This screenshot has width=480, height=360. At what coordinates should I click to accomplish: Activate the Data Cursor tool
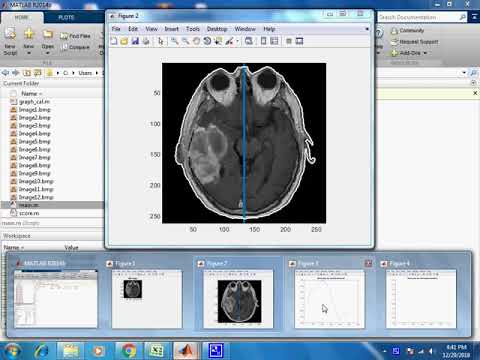(x=218, y=41)
